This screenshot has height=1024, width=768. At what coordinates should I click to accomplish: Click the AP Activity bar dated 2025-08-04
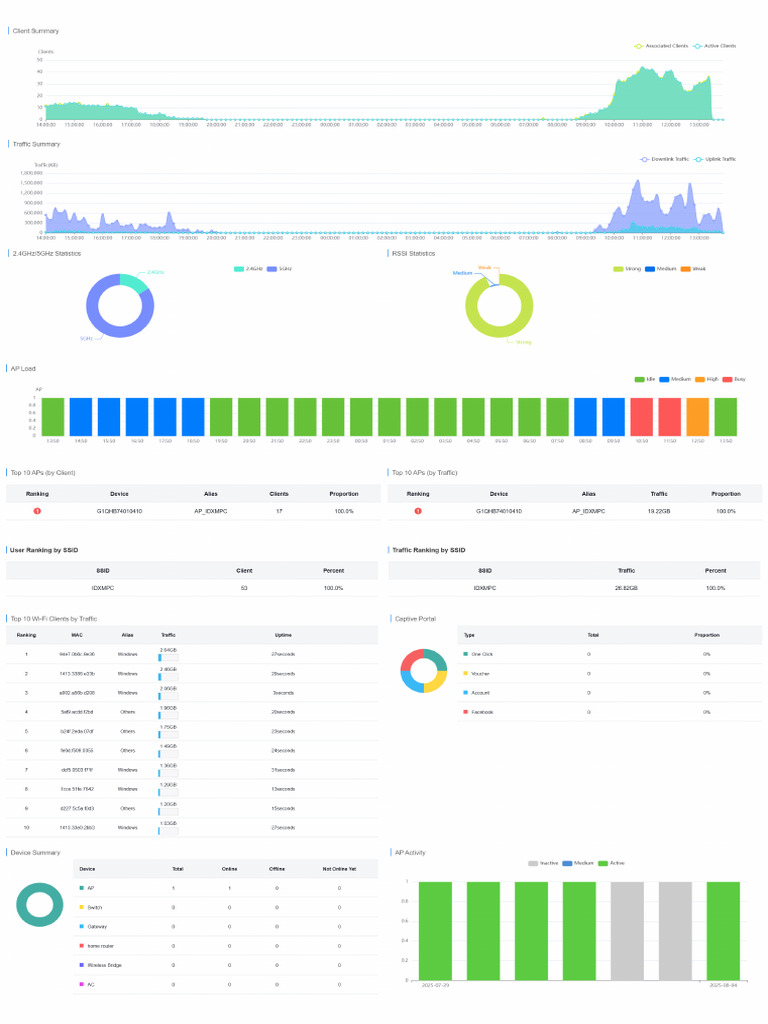724,931
